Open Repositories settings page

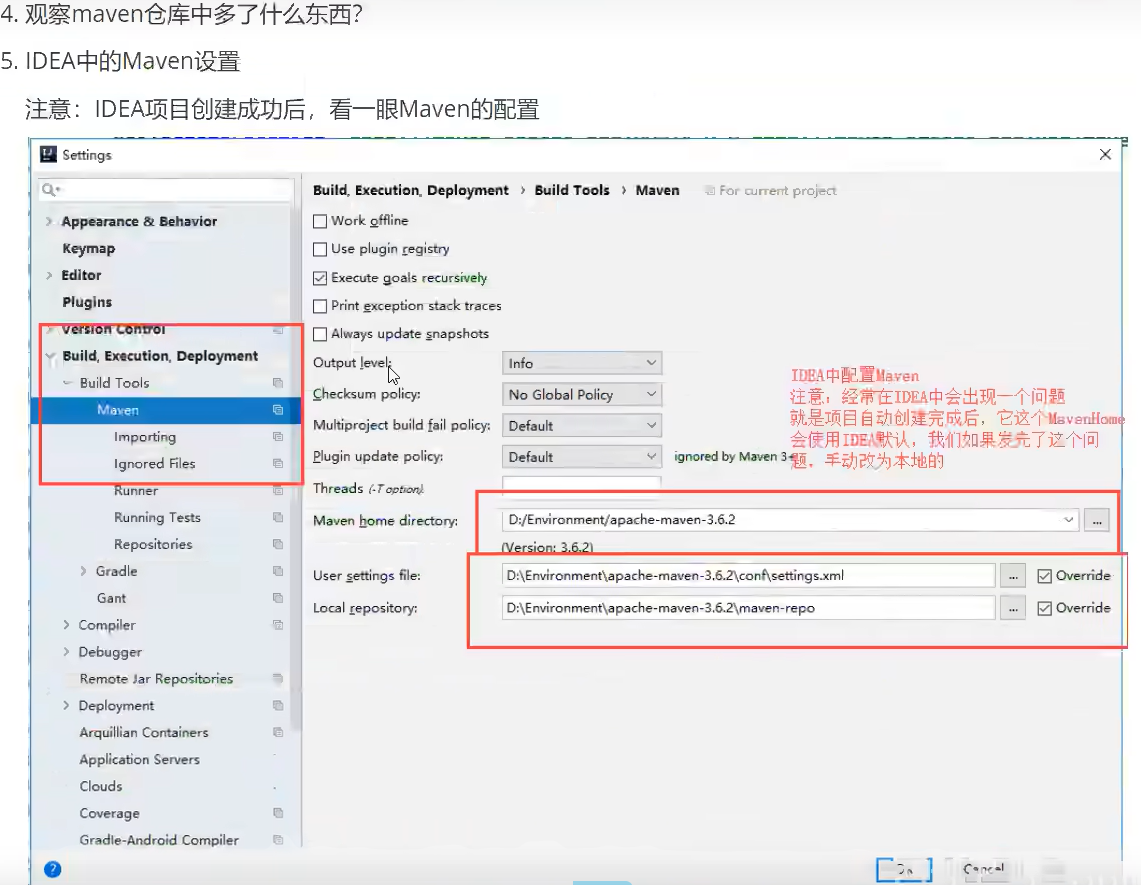click(153, 544)
